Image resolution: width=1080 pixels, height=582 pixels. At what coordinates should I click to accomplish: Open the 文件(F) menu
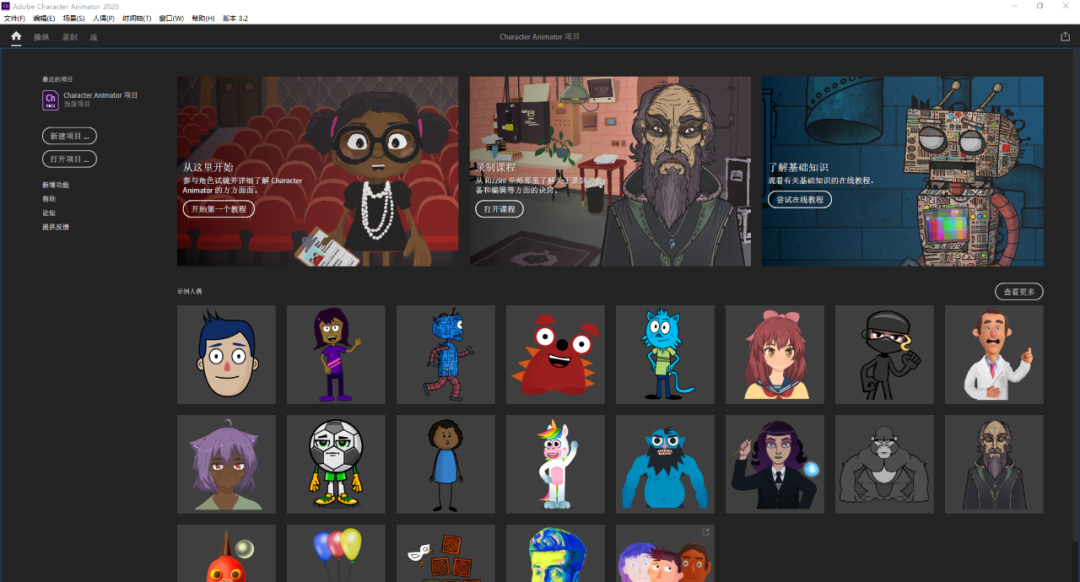point(14,19)
